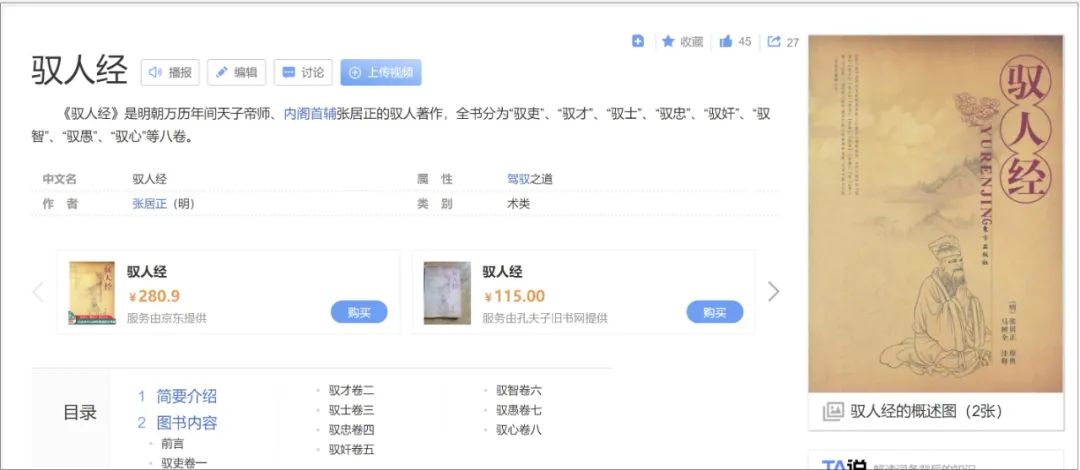This screenshot has width=1080, height=470.
Task: Click the 驭人经 page title
Action: 79,70
